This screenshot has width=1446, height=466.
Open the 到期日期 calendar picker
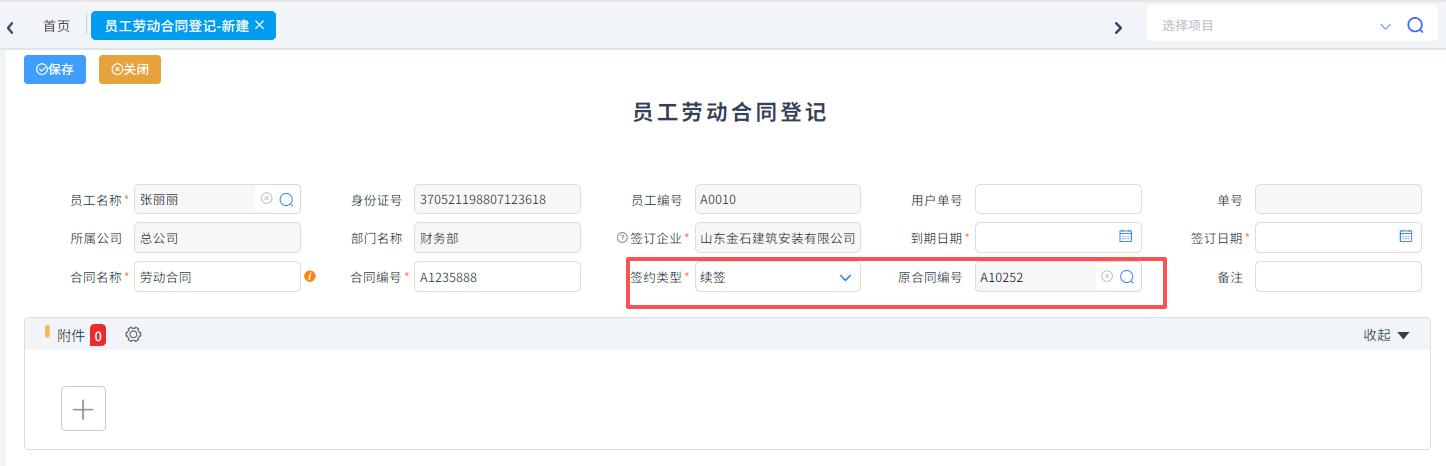pos(1125,237)
